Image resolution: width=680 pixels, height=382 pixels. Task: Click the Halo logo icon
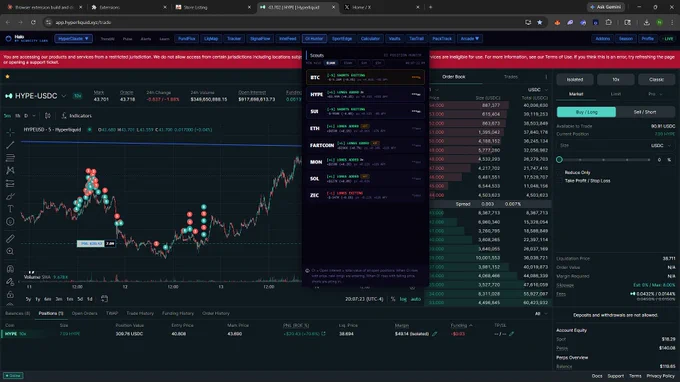pos(8,39)
